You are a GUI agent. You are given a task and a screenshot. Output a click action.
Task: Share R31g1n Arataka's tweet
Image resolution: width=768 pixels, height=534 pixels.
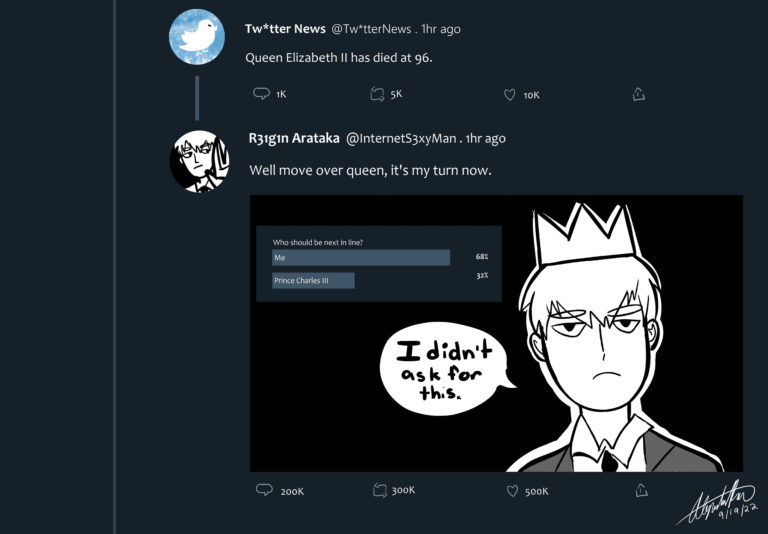[x=640, y=490]
